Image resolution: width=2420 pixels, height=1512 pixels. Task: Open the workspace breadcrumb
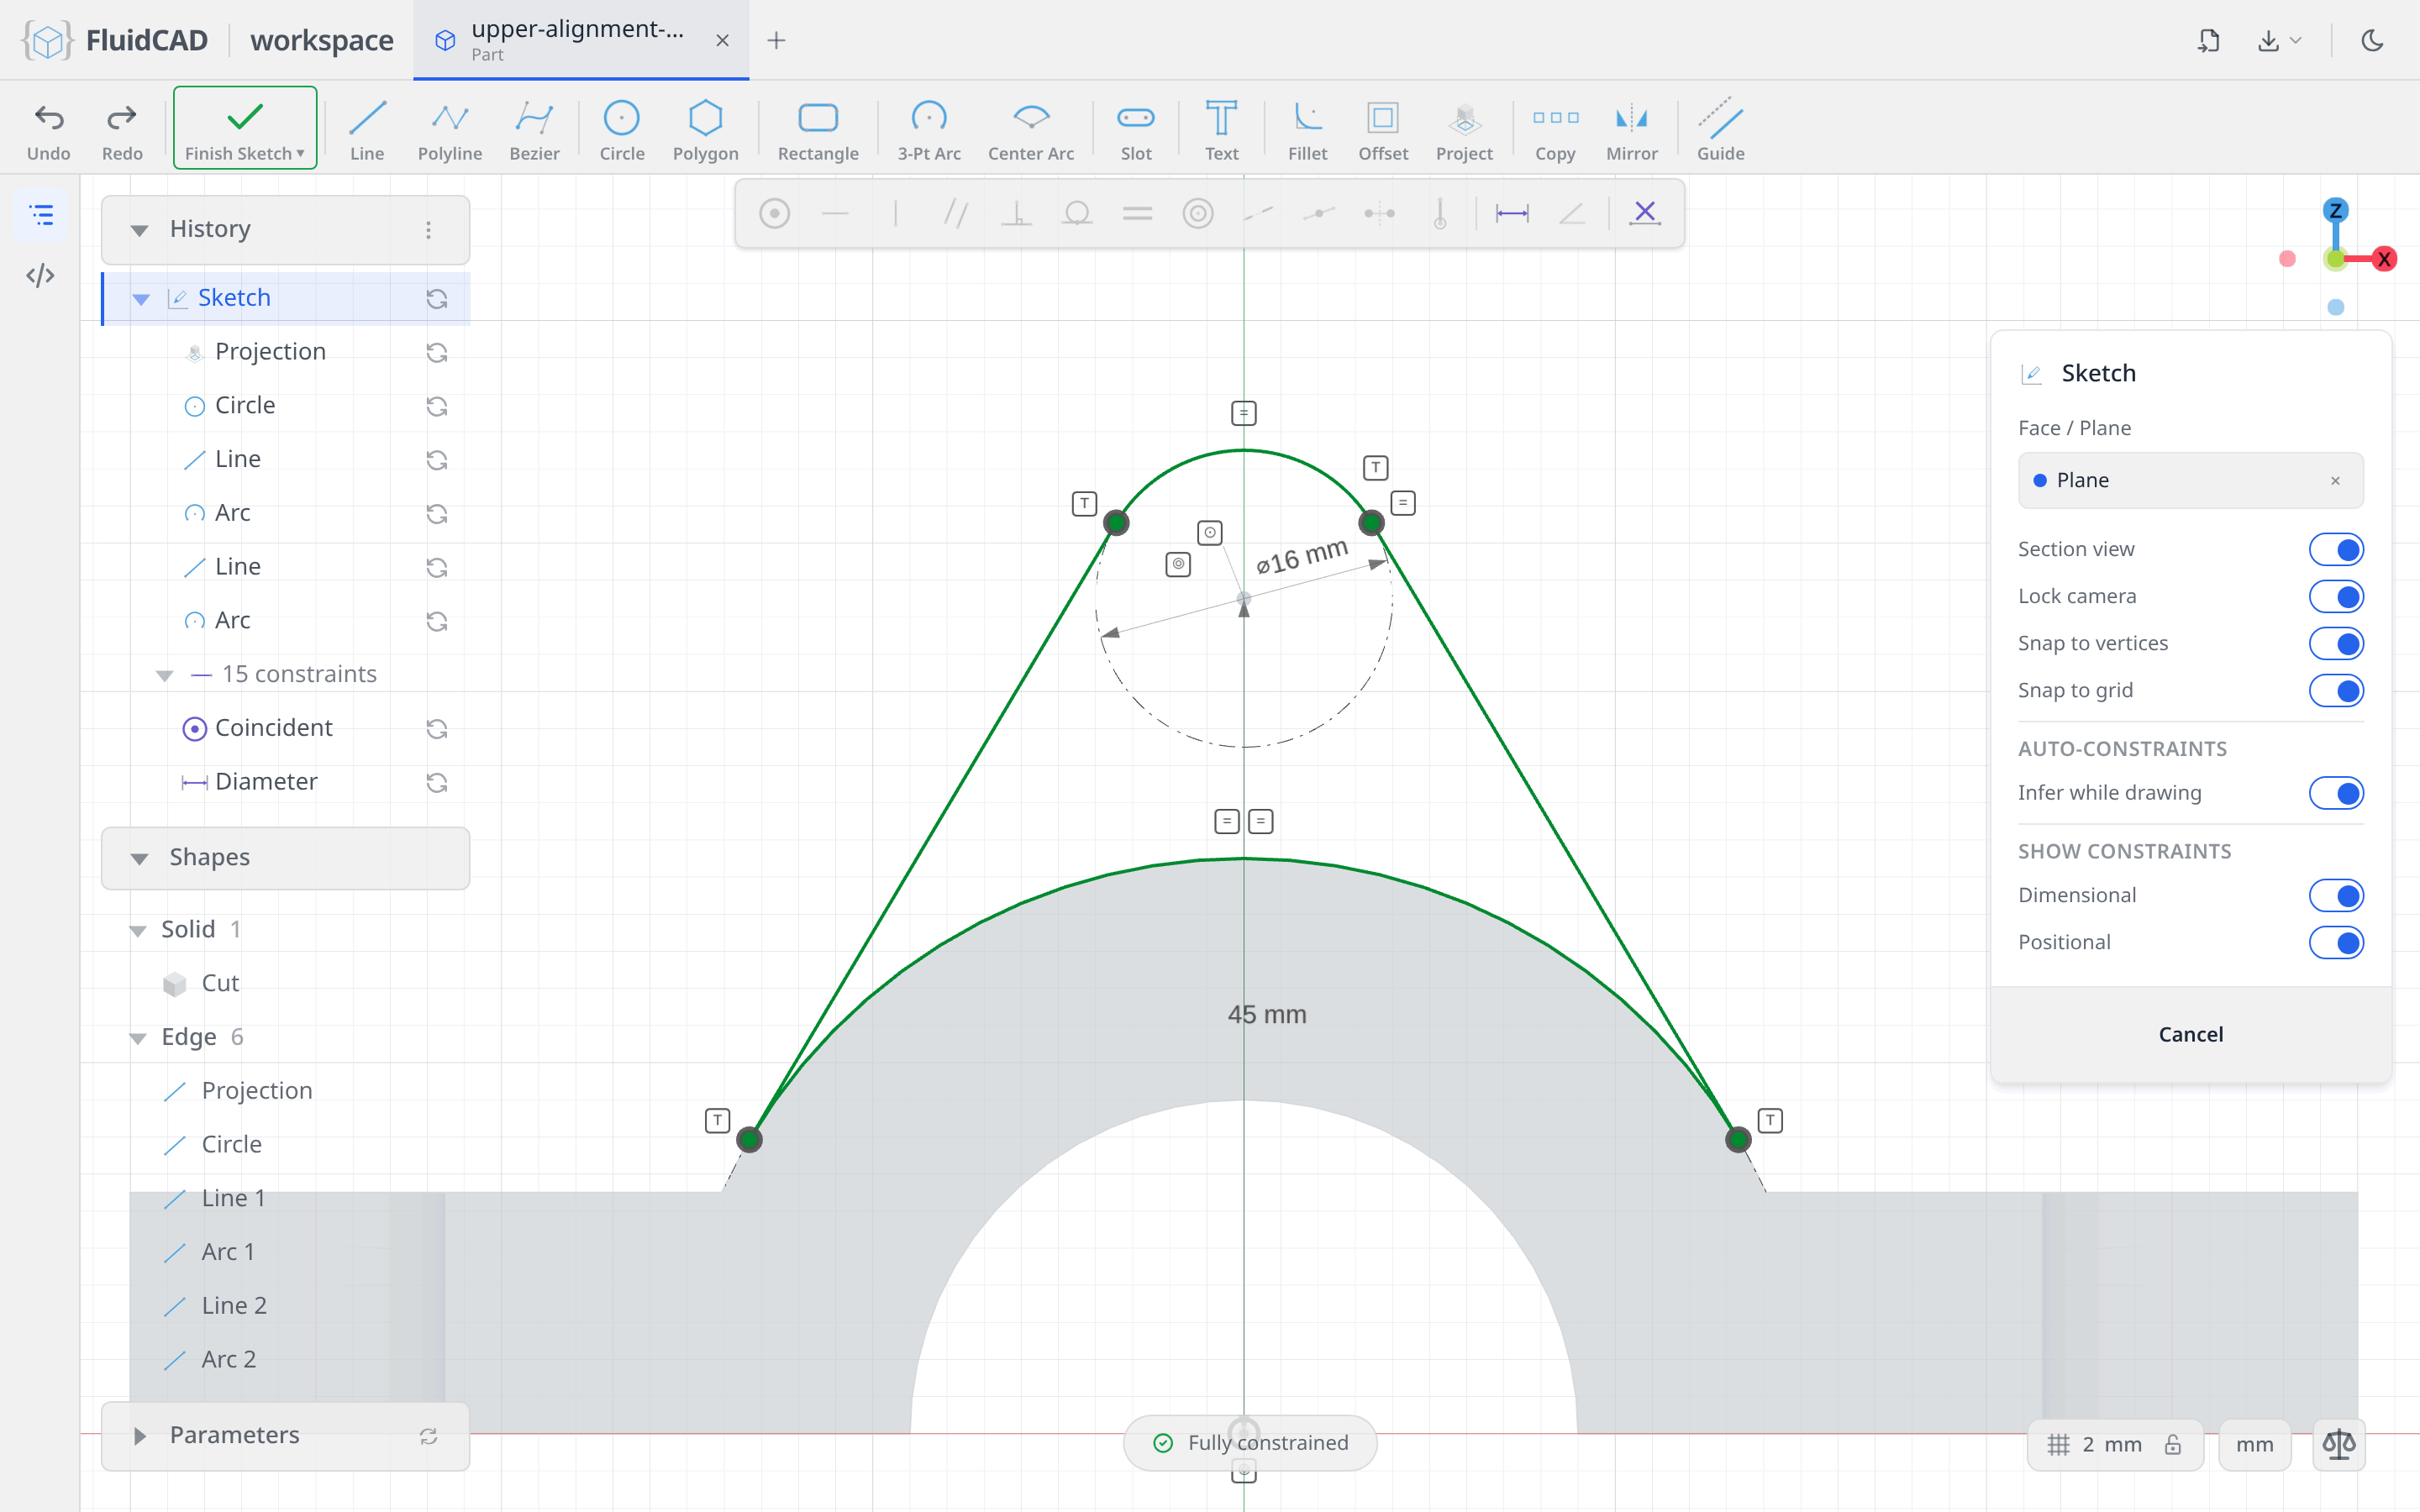(x=321, y=40)
